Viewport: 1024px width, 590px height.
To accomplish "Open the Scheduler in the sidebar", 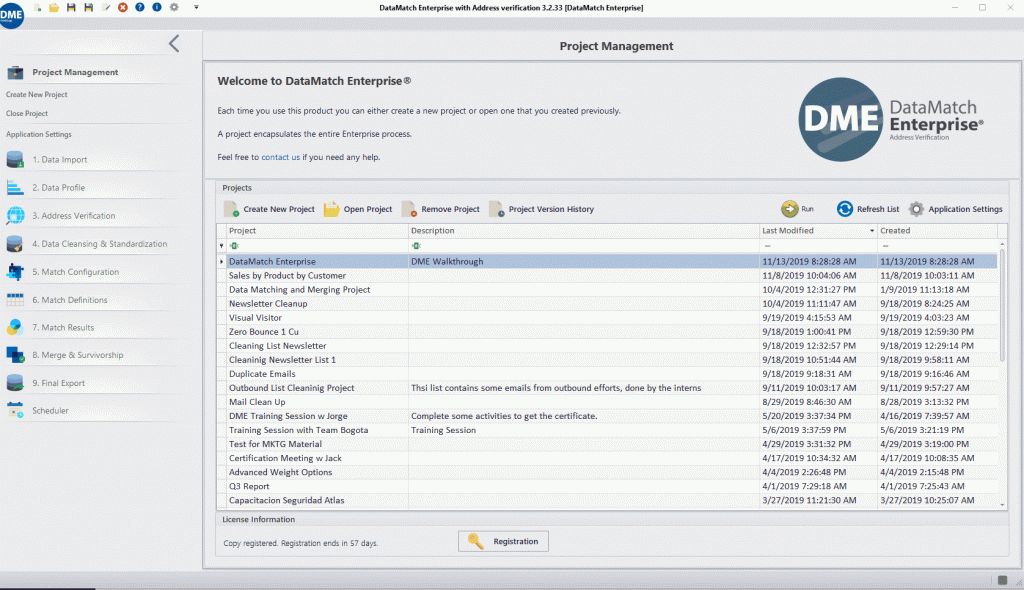I will [x=50, y=410].
